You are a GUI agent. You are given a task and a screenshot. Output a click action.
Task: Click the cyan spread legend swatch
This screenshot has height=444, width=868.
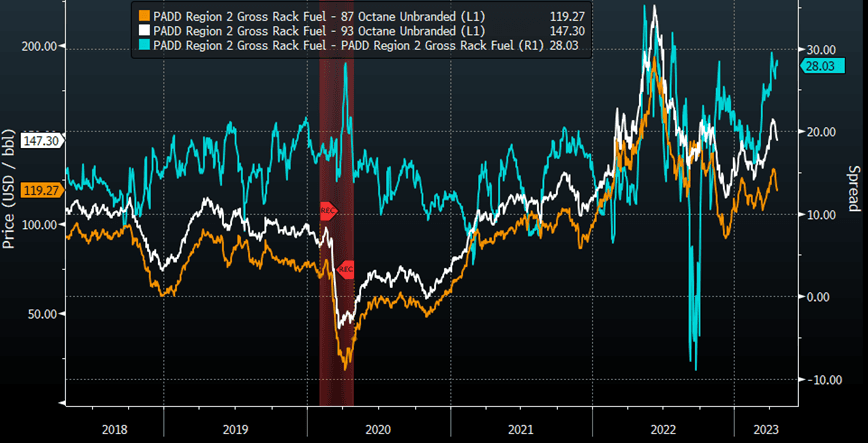(146, 45)
